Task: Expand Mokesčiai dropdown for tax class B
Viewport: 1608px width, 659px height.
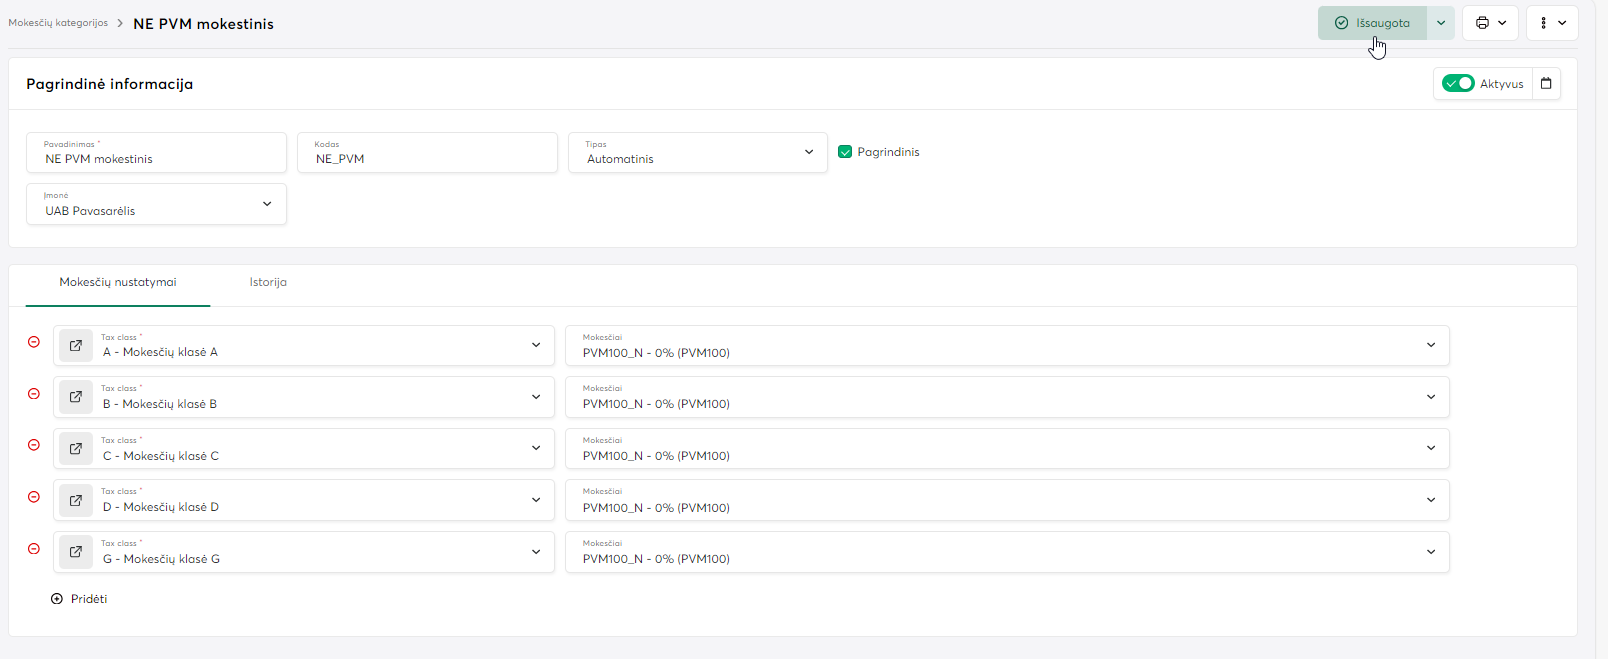Action: tap(1430, 397)
